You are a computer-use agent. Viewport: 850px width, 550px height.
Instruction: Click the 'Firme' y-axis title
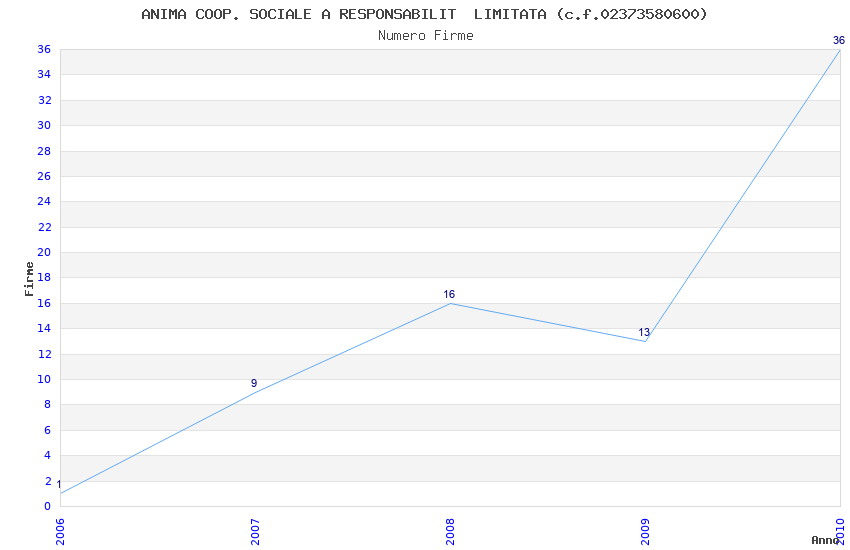tap(29, 279)
